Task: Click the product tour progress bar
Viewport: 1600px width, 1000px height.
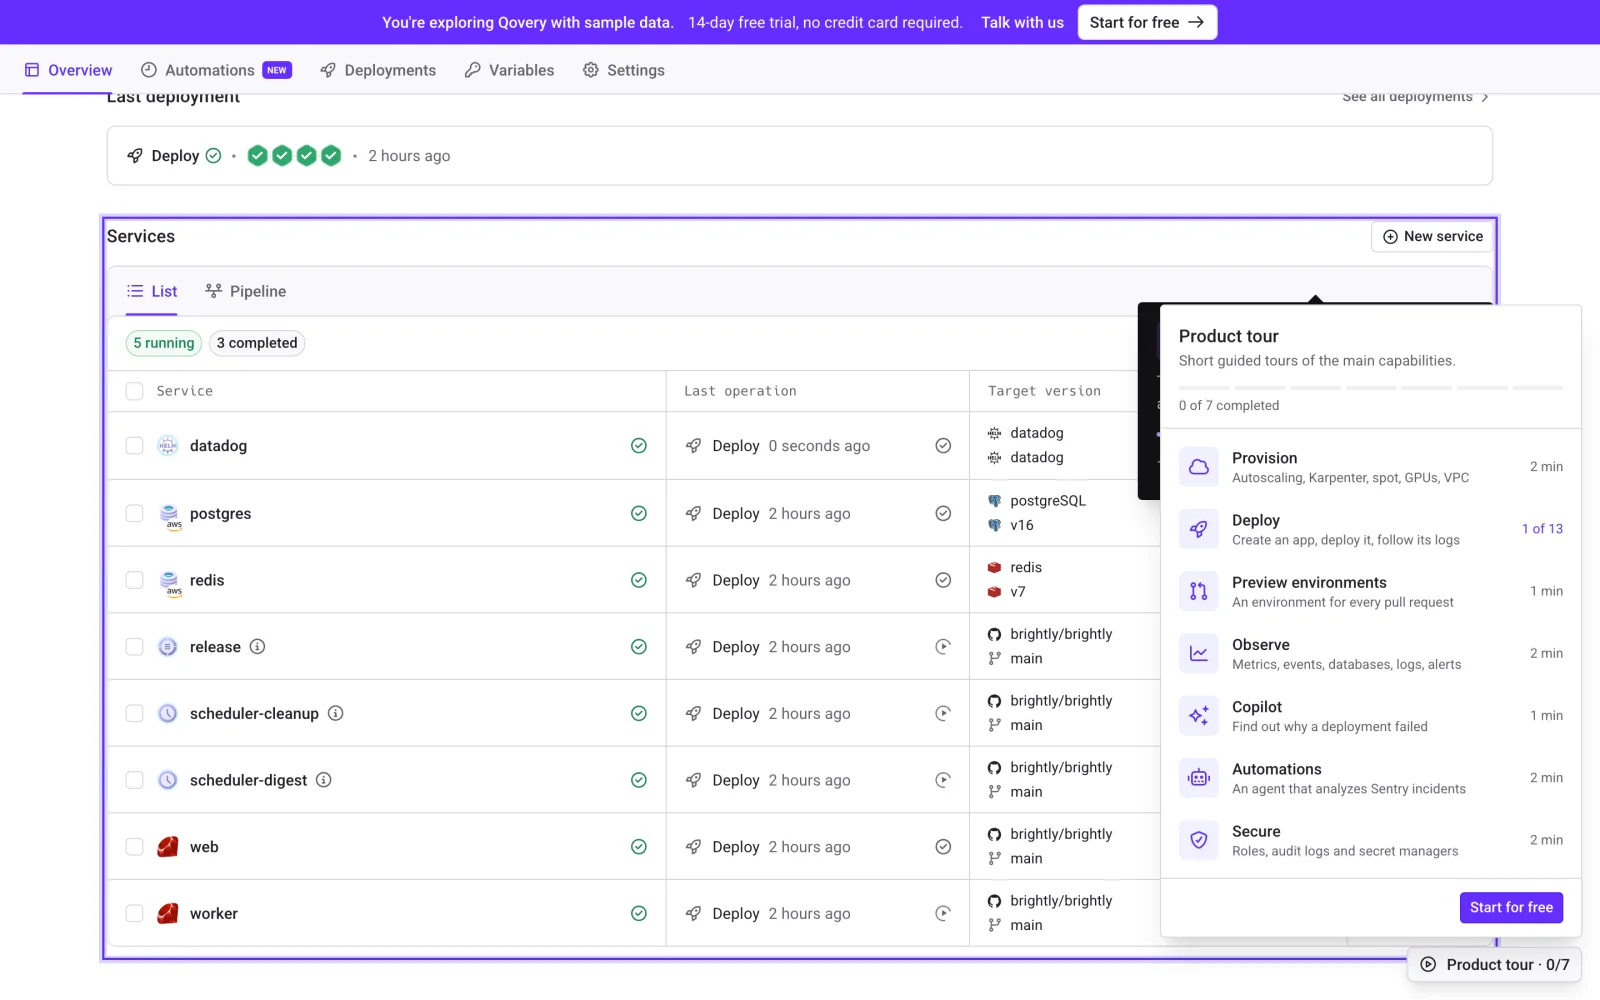Action: pyautogui.click(x=1370, y=387)
